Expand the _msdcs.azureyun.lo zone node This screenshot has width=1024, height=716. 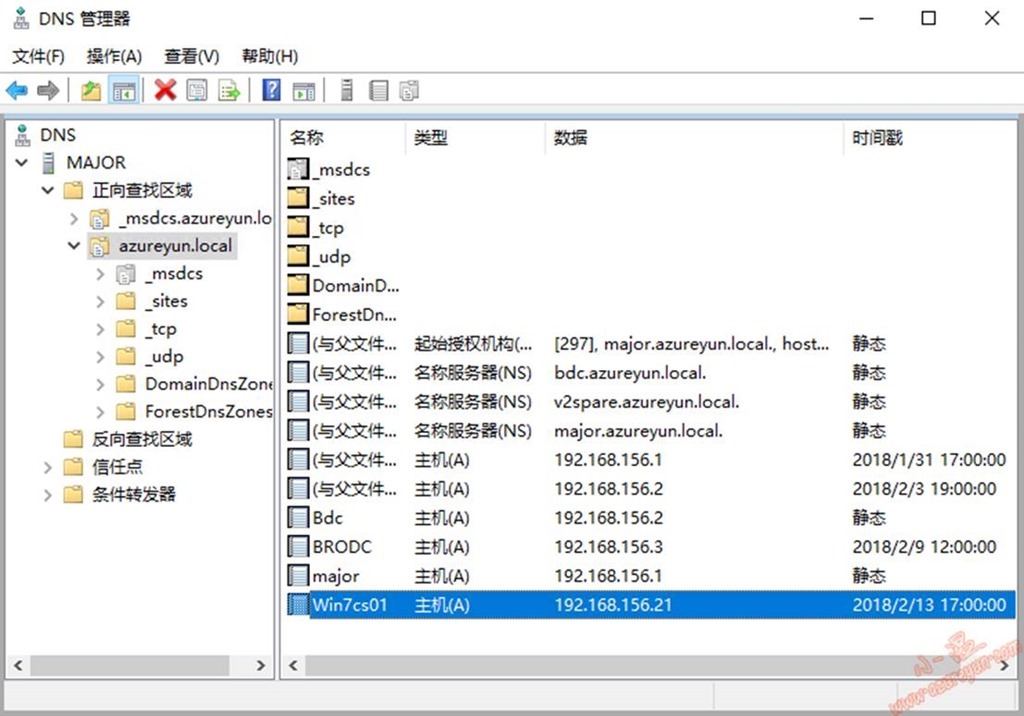point(74,218)
